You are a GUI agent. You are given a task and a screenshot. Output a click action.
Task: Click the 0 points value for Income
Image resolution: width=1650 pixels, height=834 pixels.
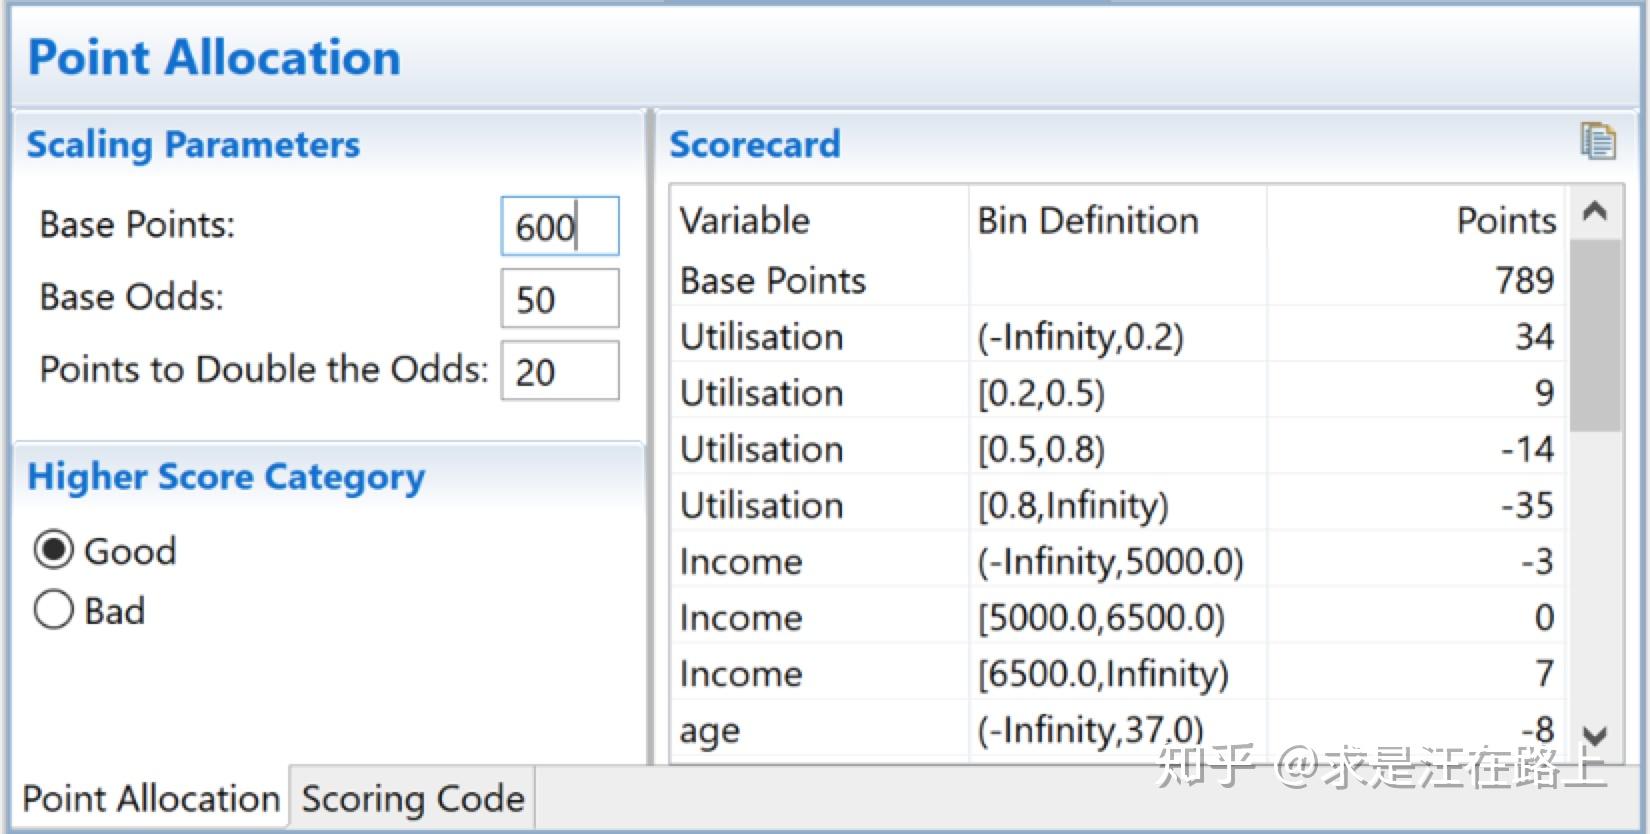pyautogui.click(x=1544, y=617)
